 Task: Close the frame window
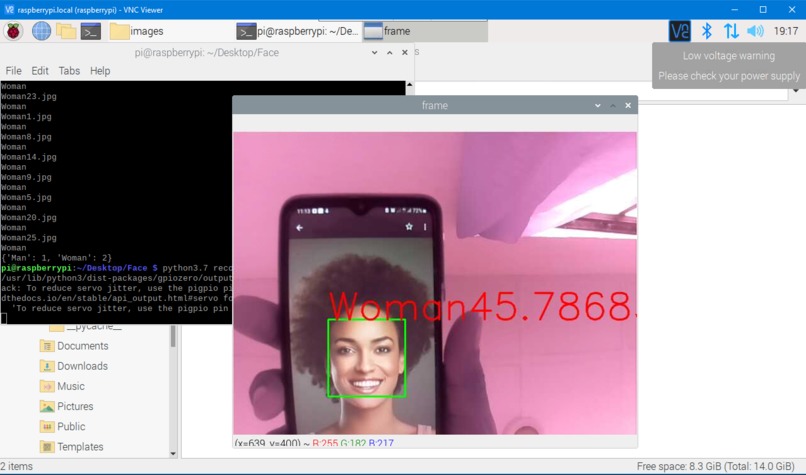628,105
